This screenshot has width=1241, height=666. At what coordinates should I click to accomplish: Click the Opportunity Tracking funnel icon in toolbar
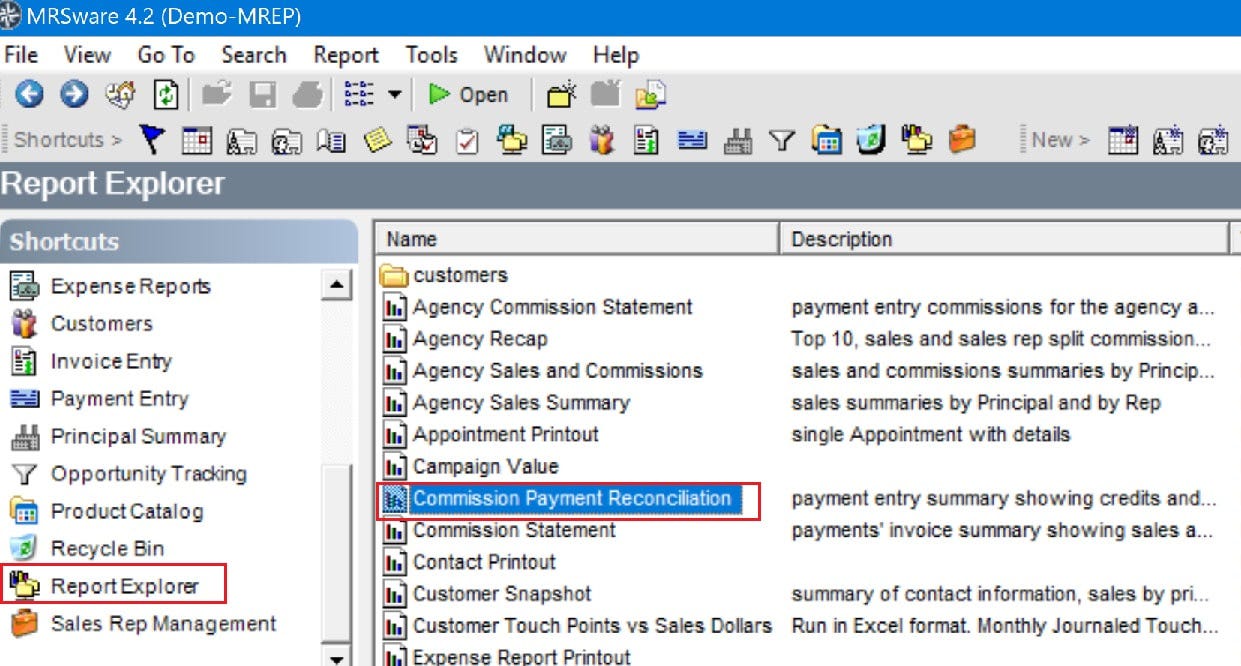coord(781,141)
